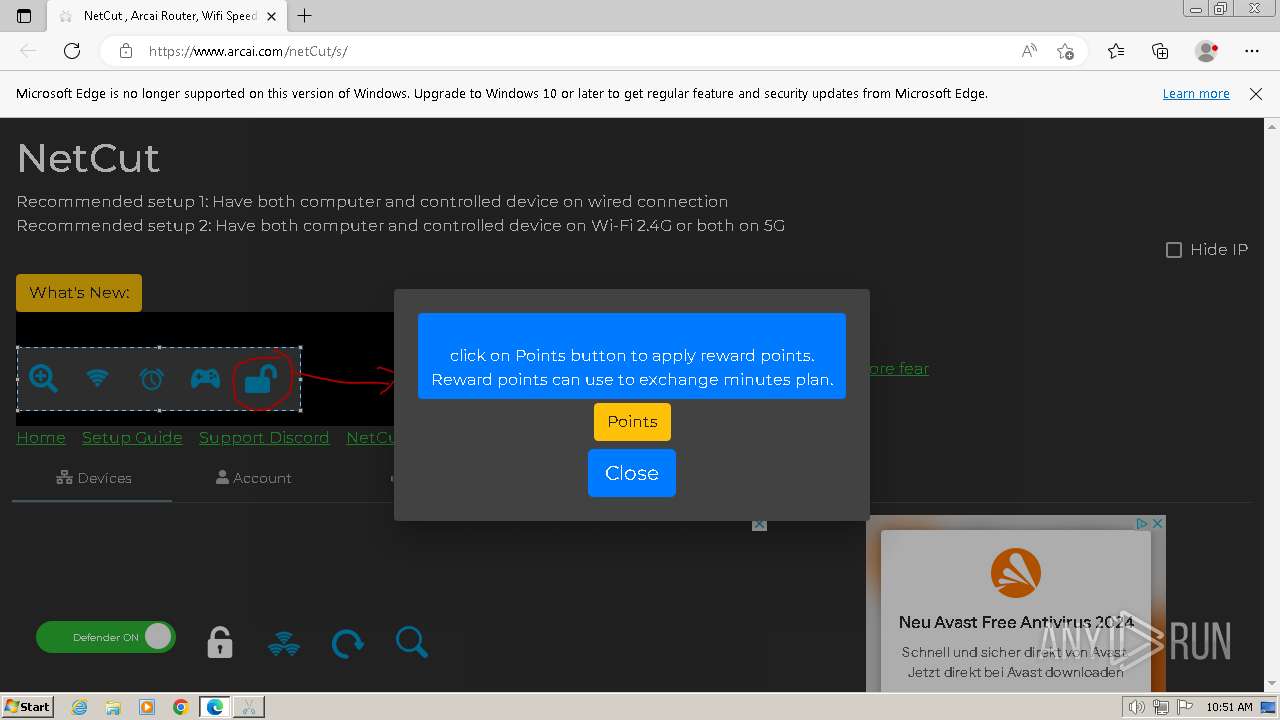Click the gamepad icon in banner
Viewport: 1280px width, 720px height.
point(205,378)
